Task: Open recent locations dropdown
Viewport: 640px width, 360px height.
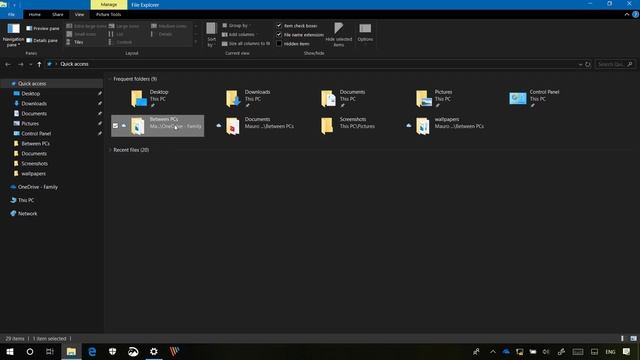Action: click(30, 64)
